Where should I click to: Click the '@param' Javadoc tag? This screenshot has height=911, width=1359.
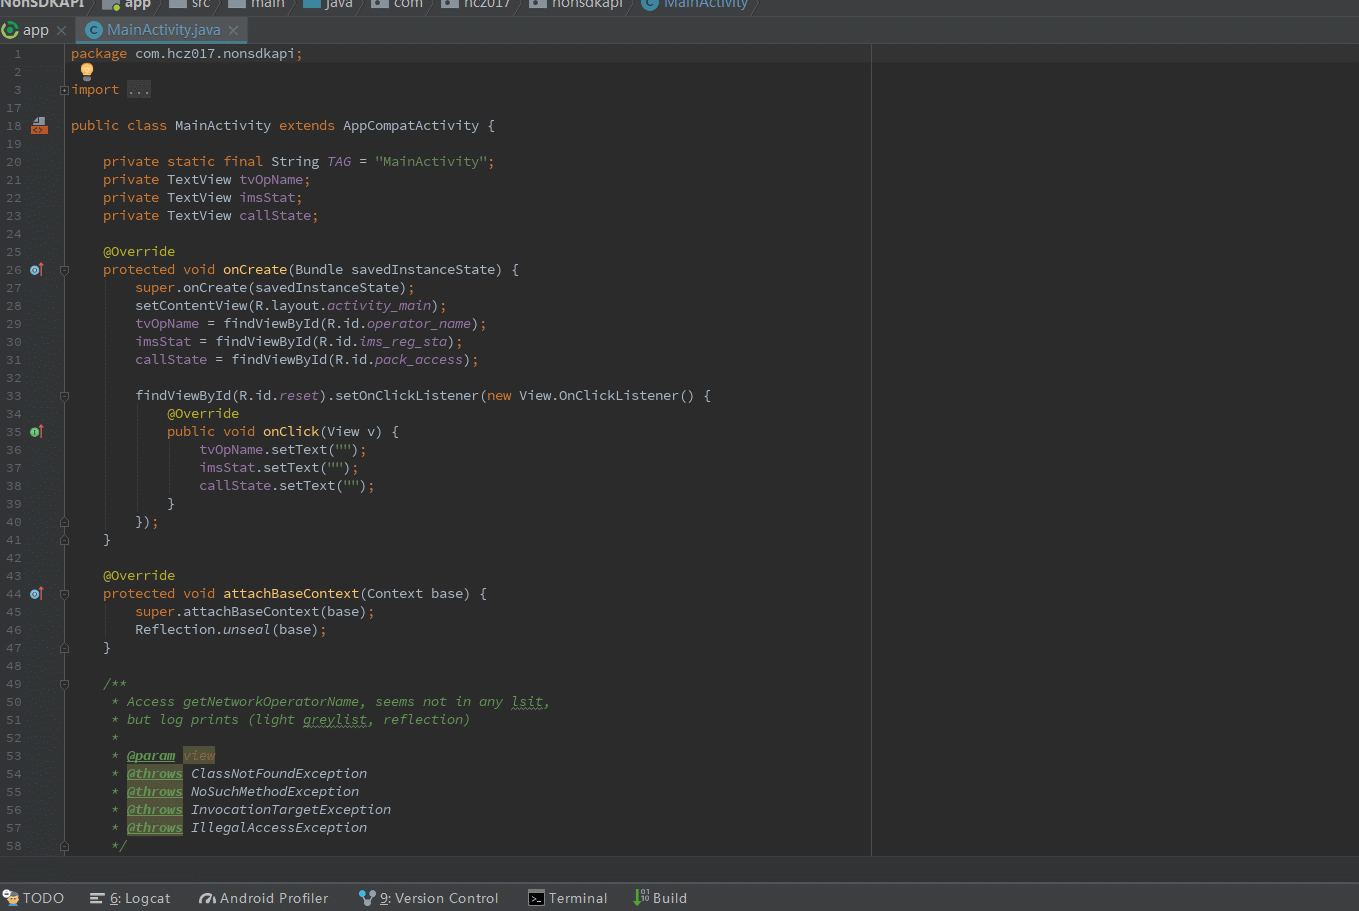151,756
